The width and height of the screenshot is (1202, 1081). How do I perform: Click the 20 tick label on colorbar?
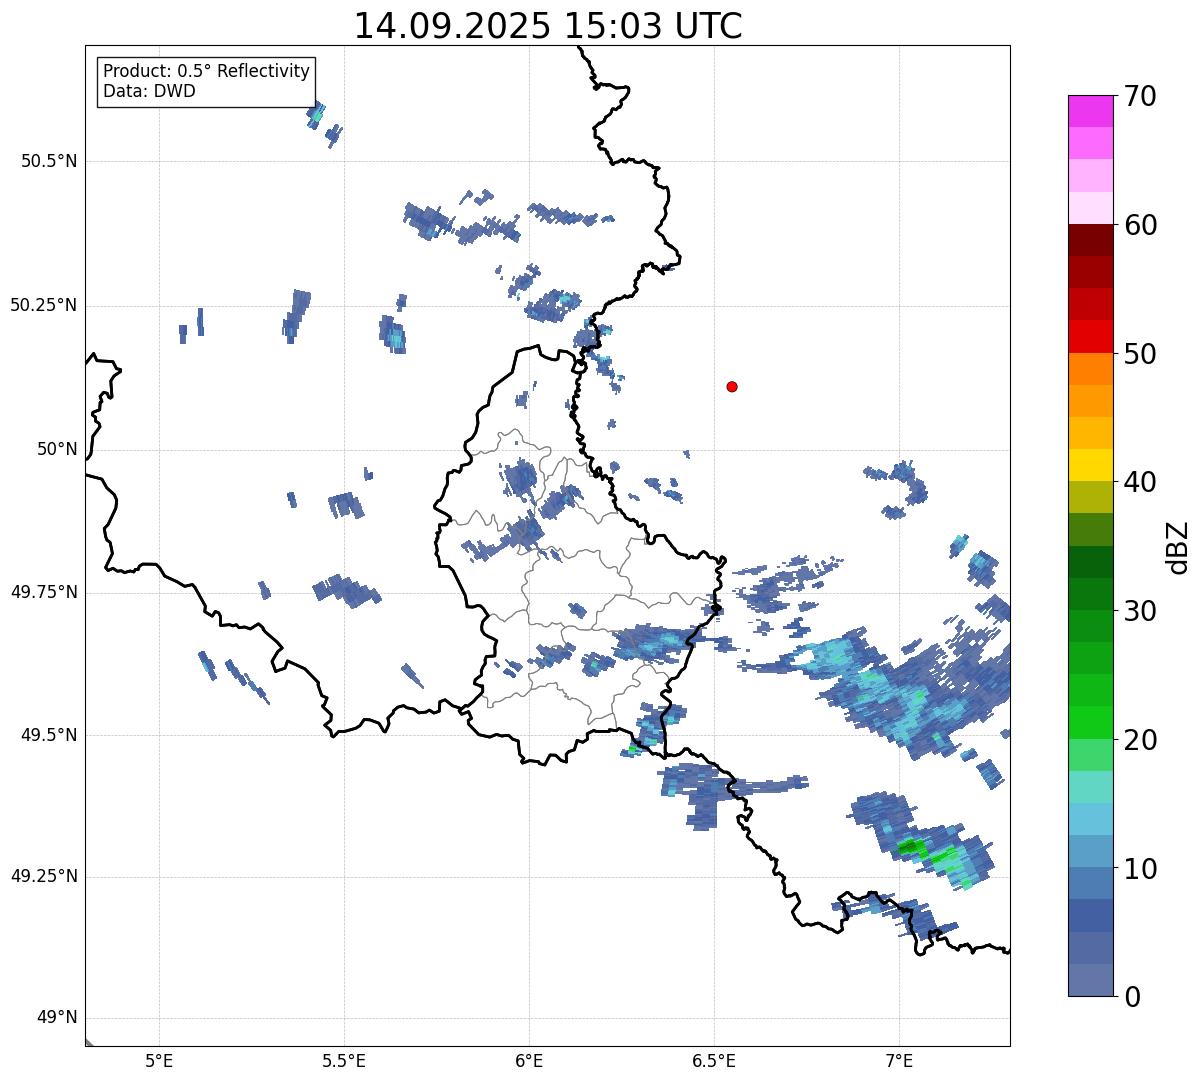tap(1140, 740)
